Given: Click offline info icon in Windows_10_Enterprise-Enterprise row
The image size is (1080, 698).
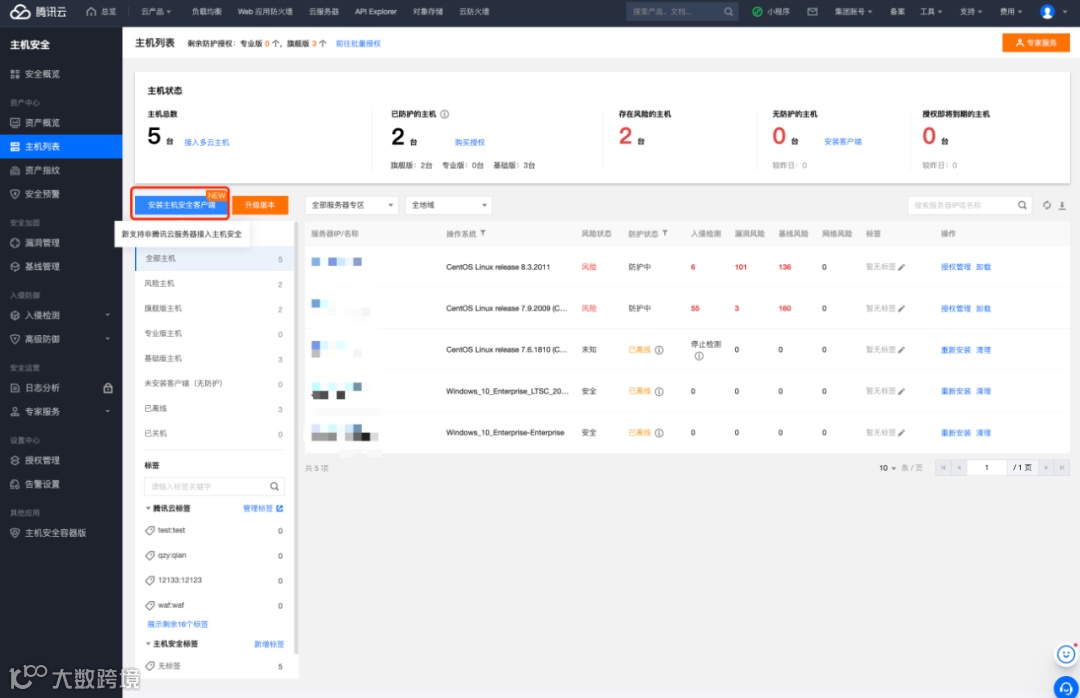Looking at the screenshot, I should (659, 433).
